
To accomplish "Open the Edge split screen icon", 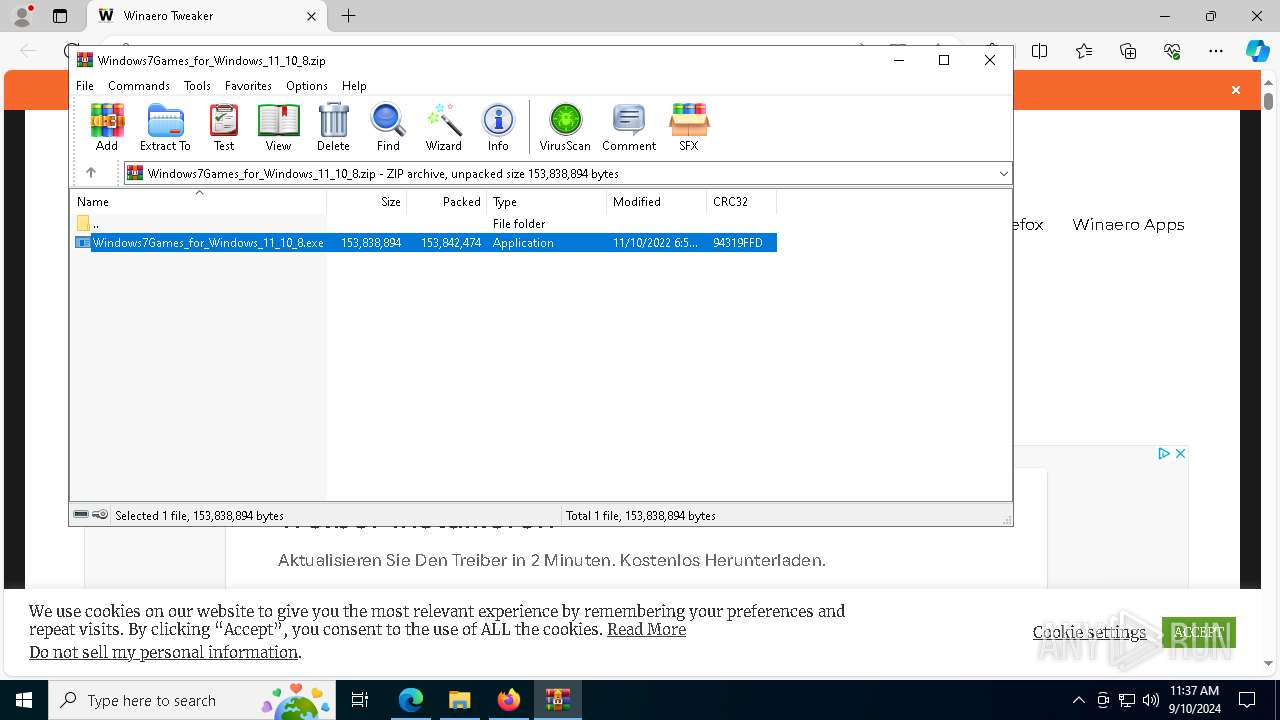I will 1040,51.
